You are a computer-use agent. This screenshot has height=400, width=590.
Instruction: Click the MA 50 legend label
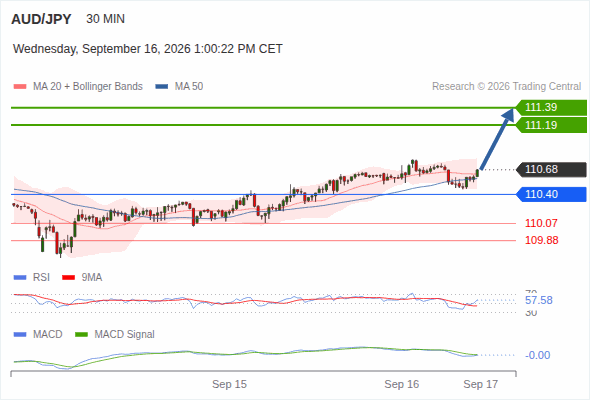click(x=189, y=87)
